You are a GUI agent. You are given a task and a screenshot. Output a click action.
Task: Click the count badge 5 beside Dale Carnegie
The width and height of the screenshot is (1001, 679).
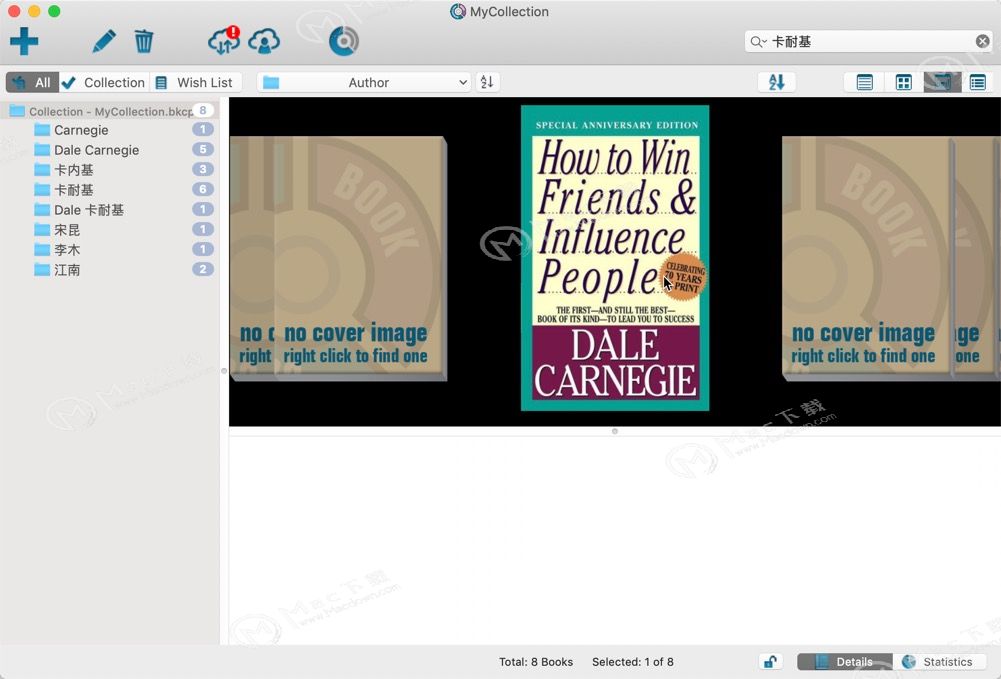point(203,149)
